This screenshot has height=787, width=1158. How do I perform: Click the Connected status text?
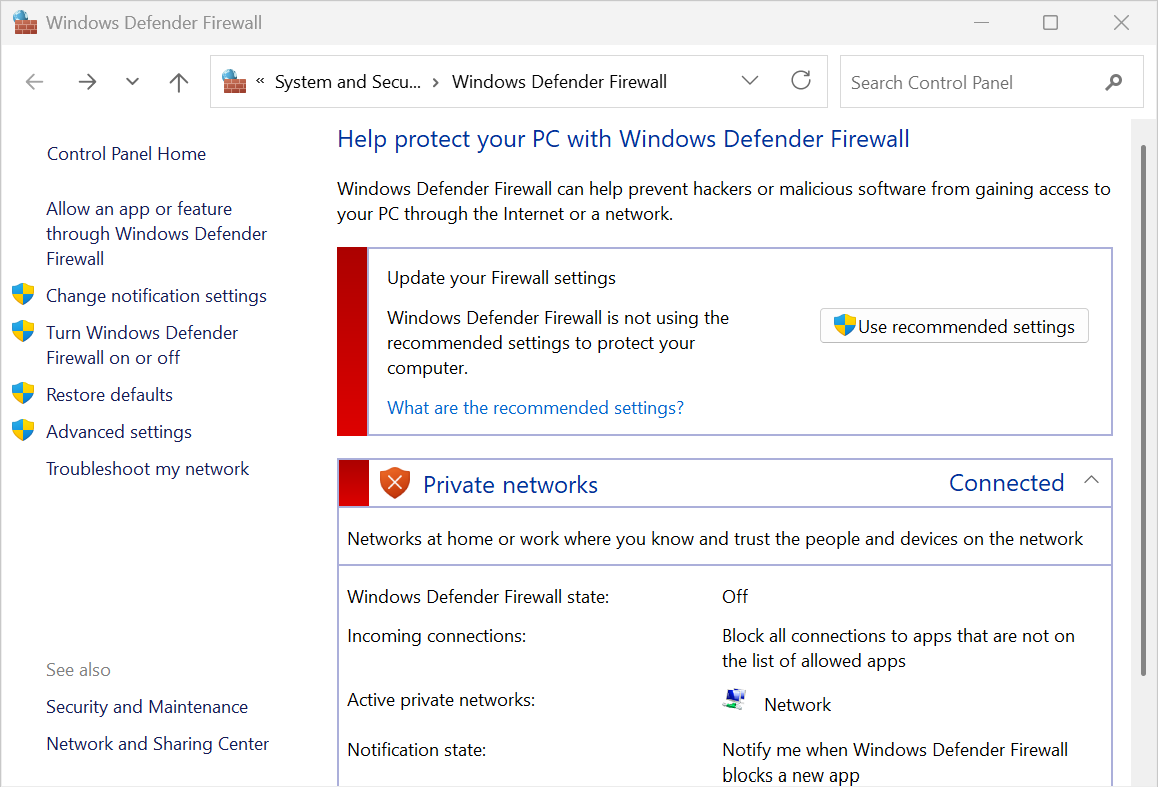pyautogui.click(x=1007, y=483)
